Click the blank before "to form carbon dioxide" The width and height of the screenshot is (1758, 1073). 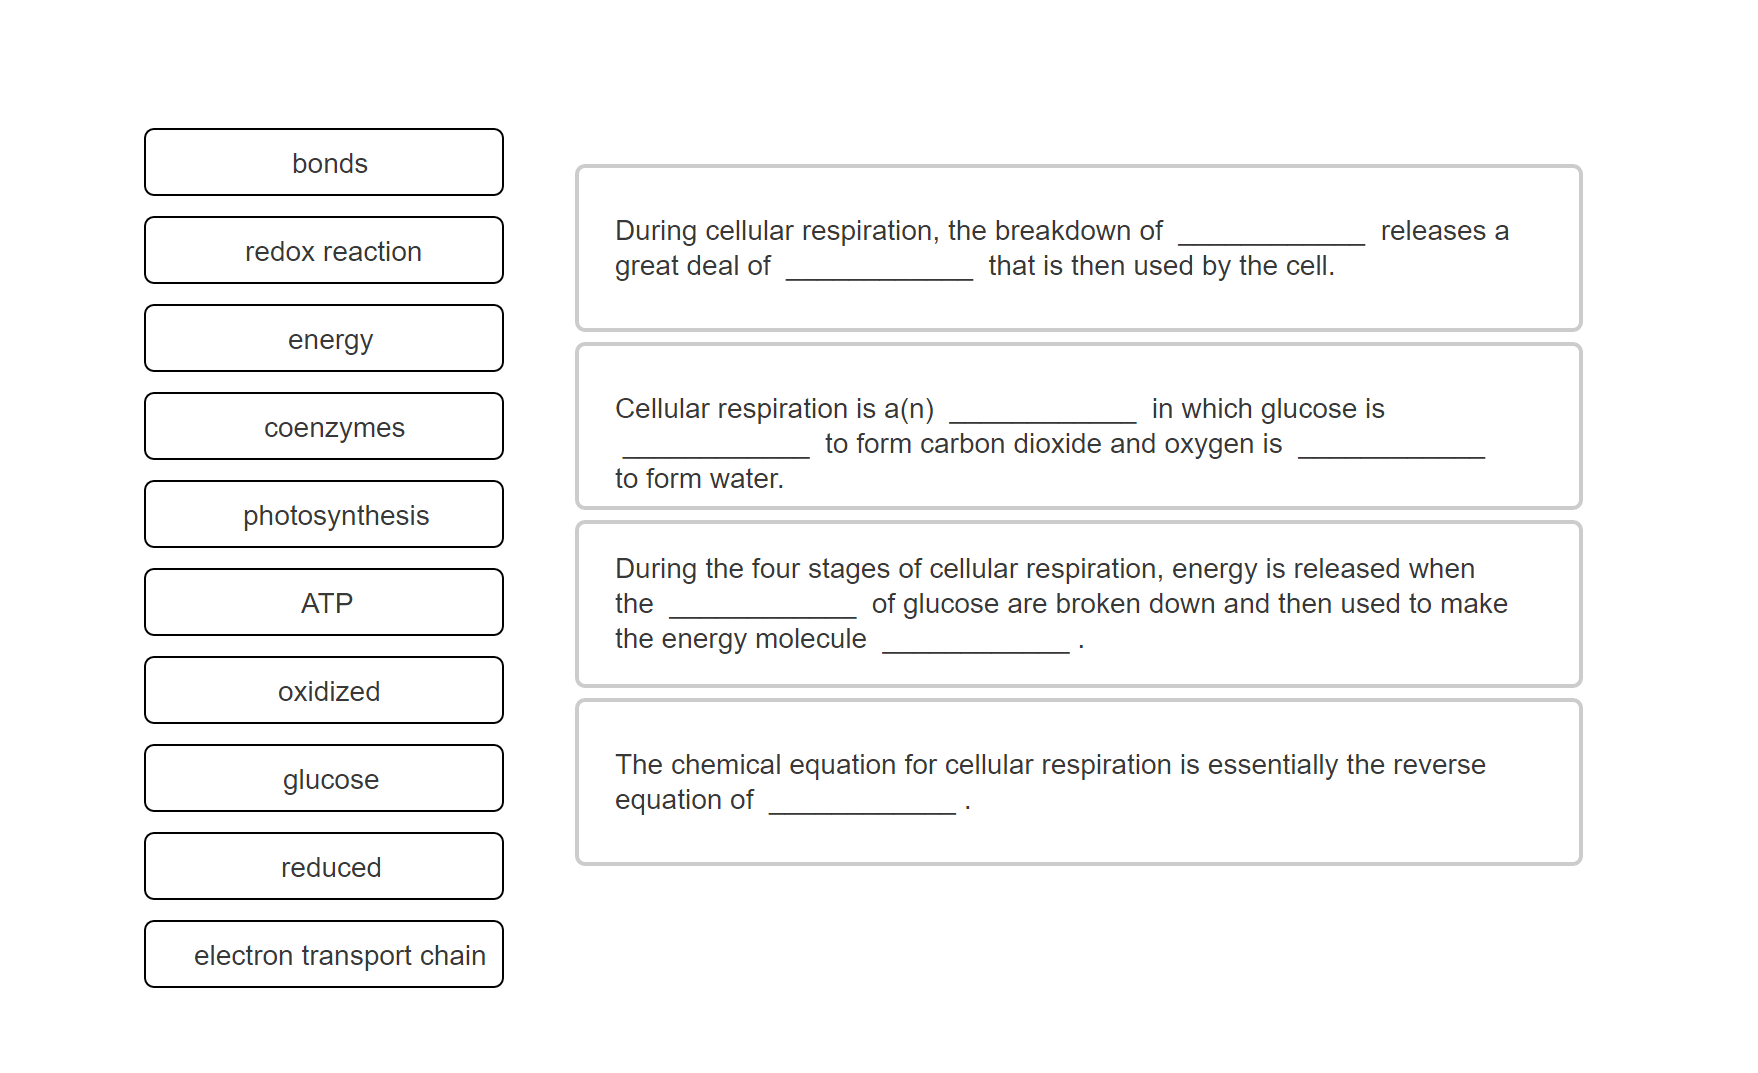pos(713,449)
